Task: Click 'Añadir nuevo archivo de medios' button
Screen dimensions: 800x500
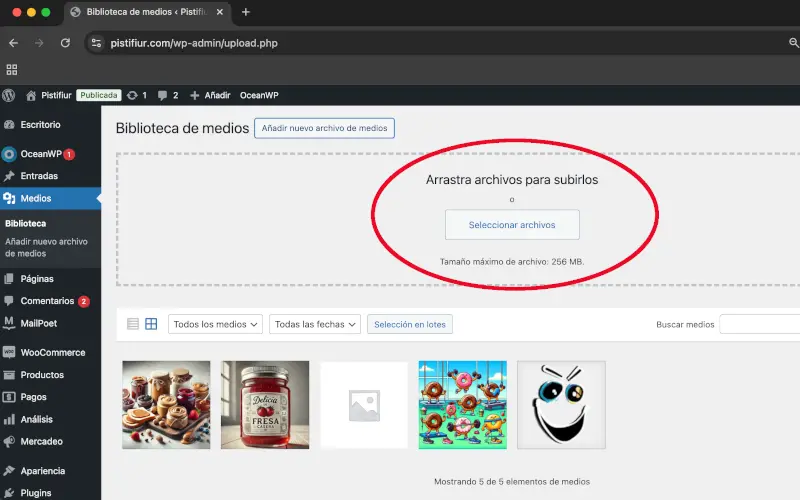Action: pyautogui.click(x=324, y=128)
